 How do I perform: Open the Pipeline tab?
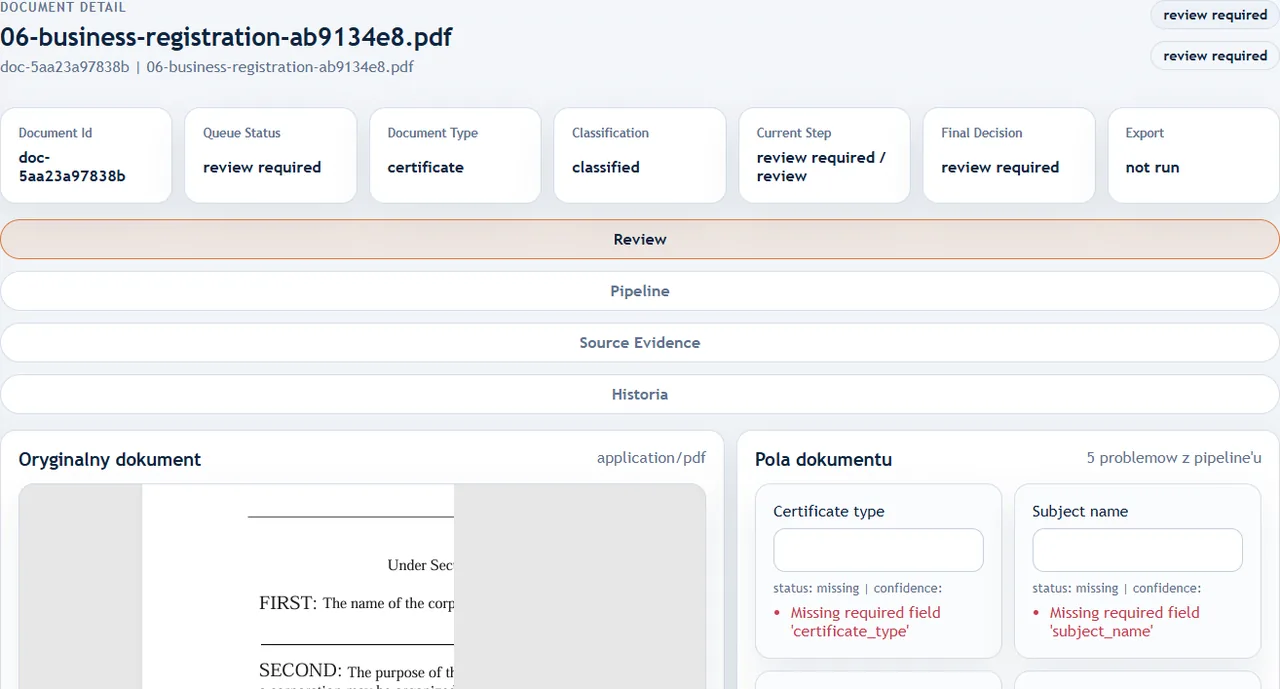(x=640, y=291)
